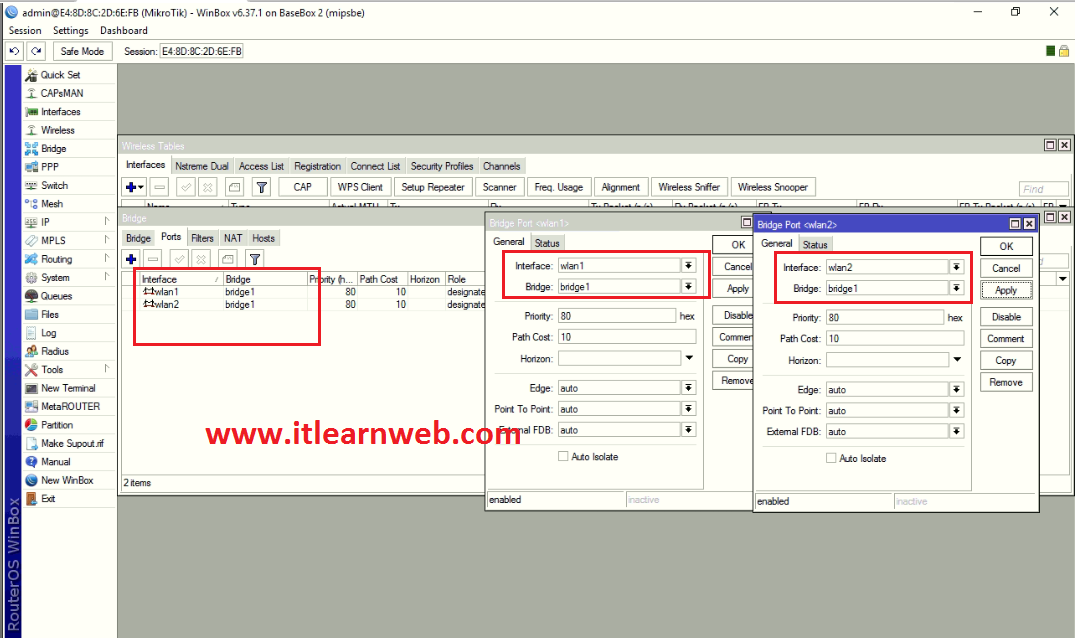Toggle Safe Mode
1075x638 pixels.
point(82,51)
